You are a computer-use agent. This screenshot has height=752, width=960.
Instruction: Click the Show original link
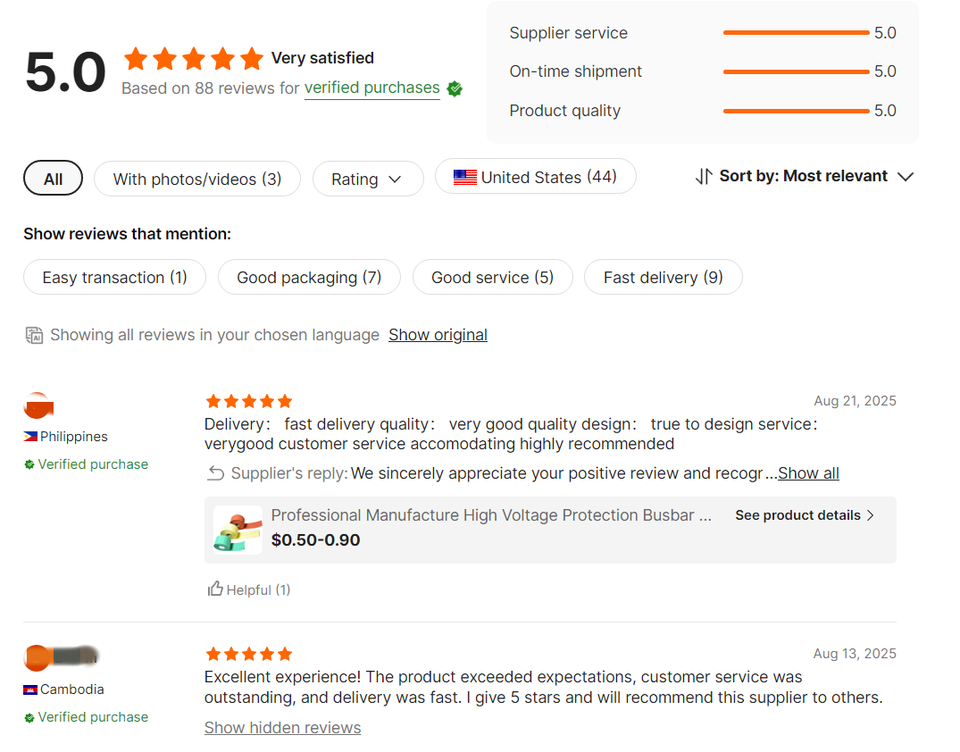[438, 335]
